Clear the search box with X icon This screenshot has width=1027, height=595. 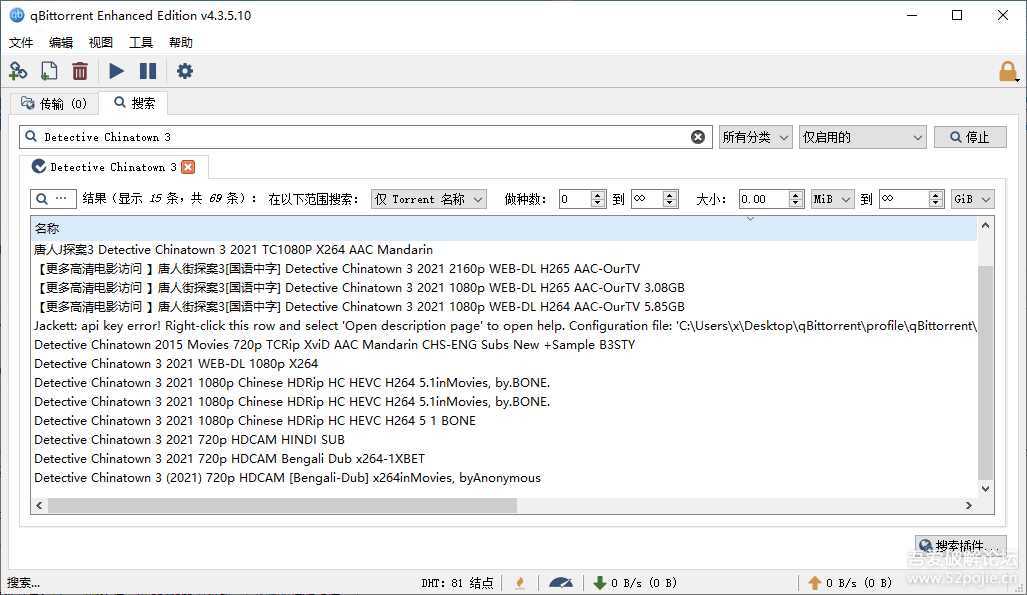point(698,137)
